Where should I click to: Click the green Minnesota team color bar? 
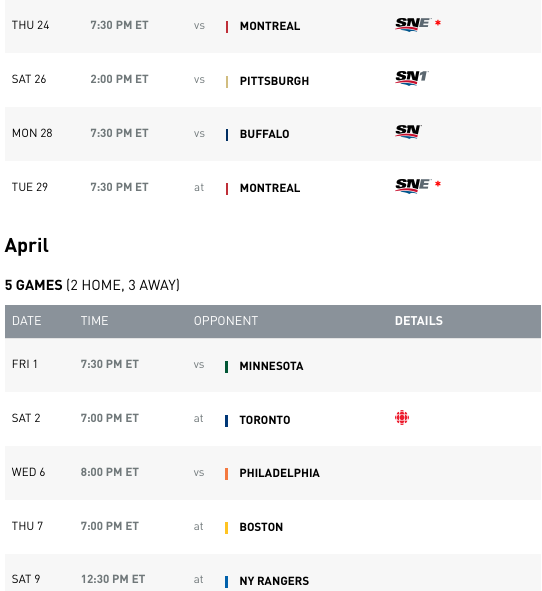[x=227, y=367]
